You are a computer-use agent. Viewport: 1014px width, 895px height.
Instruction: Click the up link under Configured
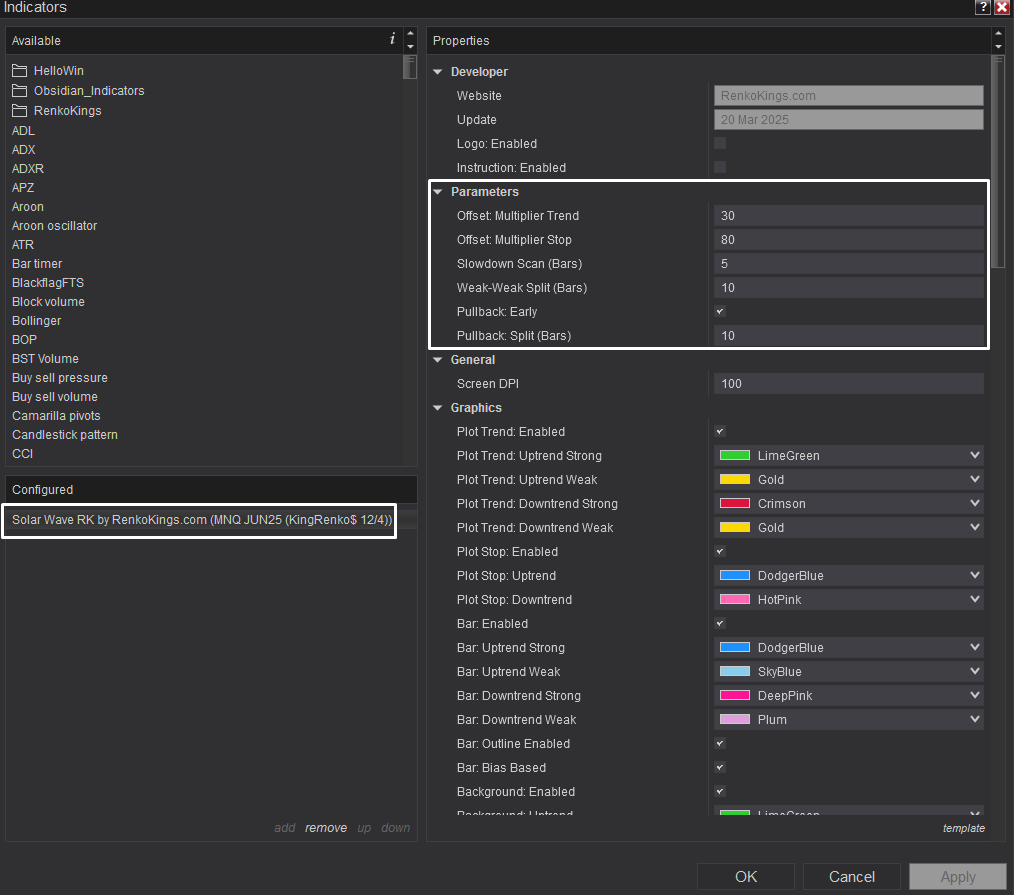(364, 828)
